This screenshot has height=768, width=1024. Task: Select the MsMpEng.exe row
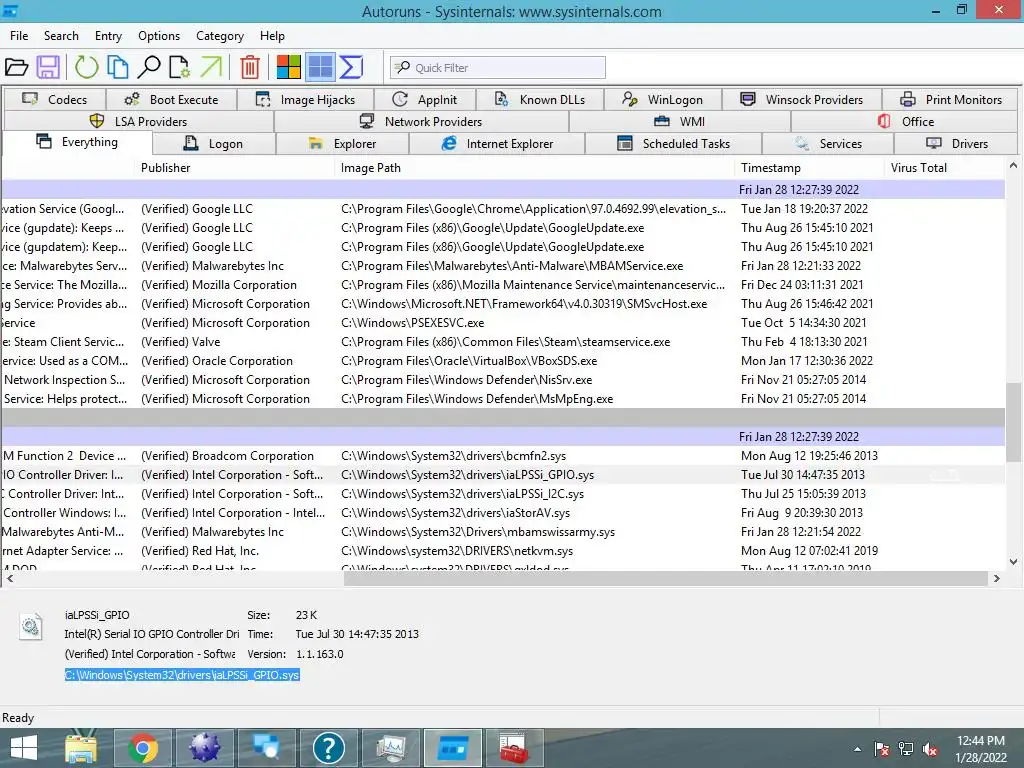point(503,398)
